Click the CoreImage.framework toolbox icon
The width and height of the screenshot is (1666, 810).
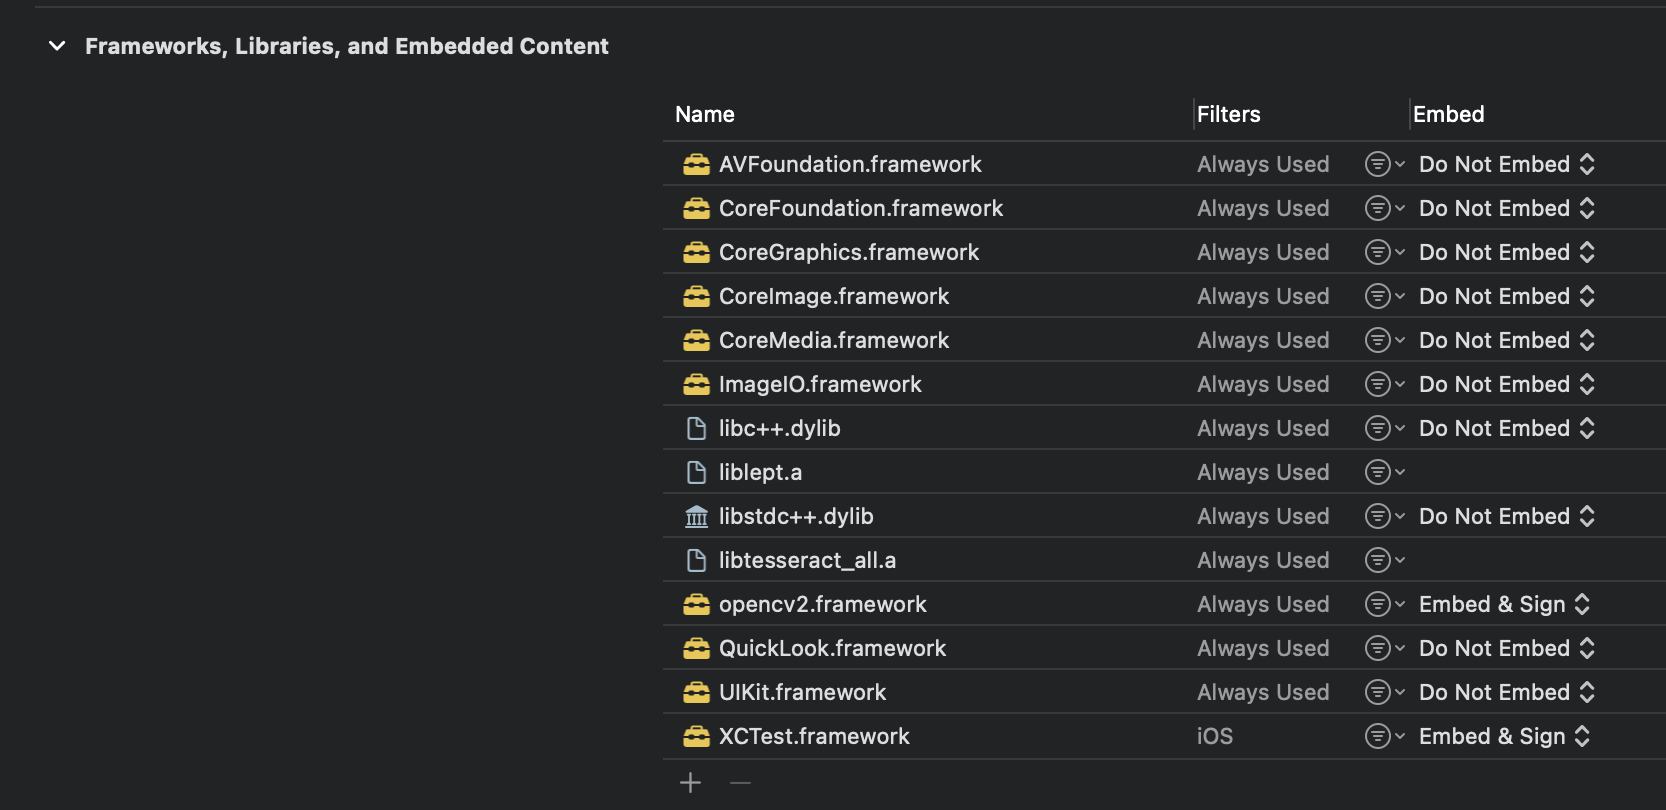697,296
